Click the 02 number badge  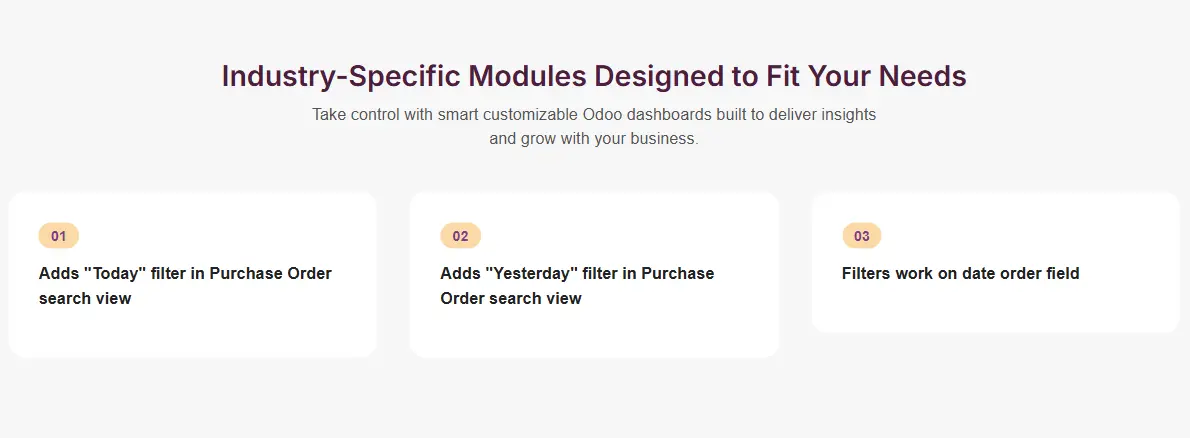(x=460, y=236)
